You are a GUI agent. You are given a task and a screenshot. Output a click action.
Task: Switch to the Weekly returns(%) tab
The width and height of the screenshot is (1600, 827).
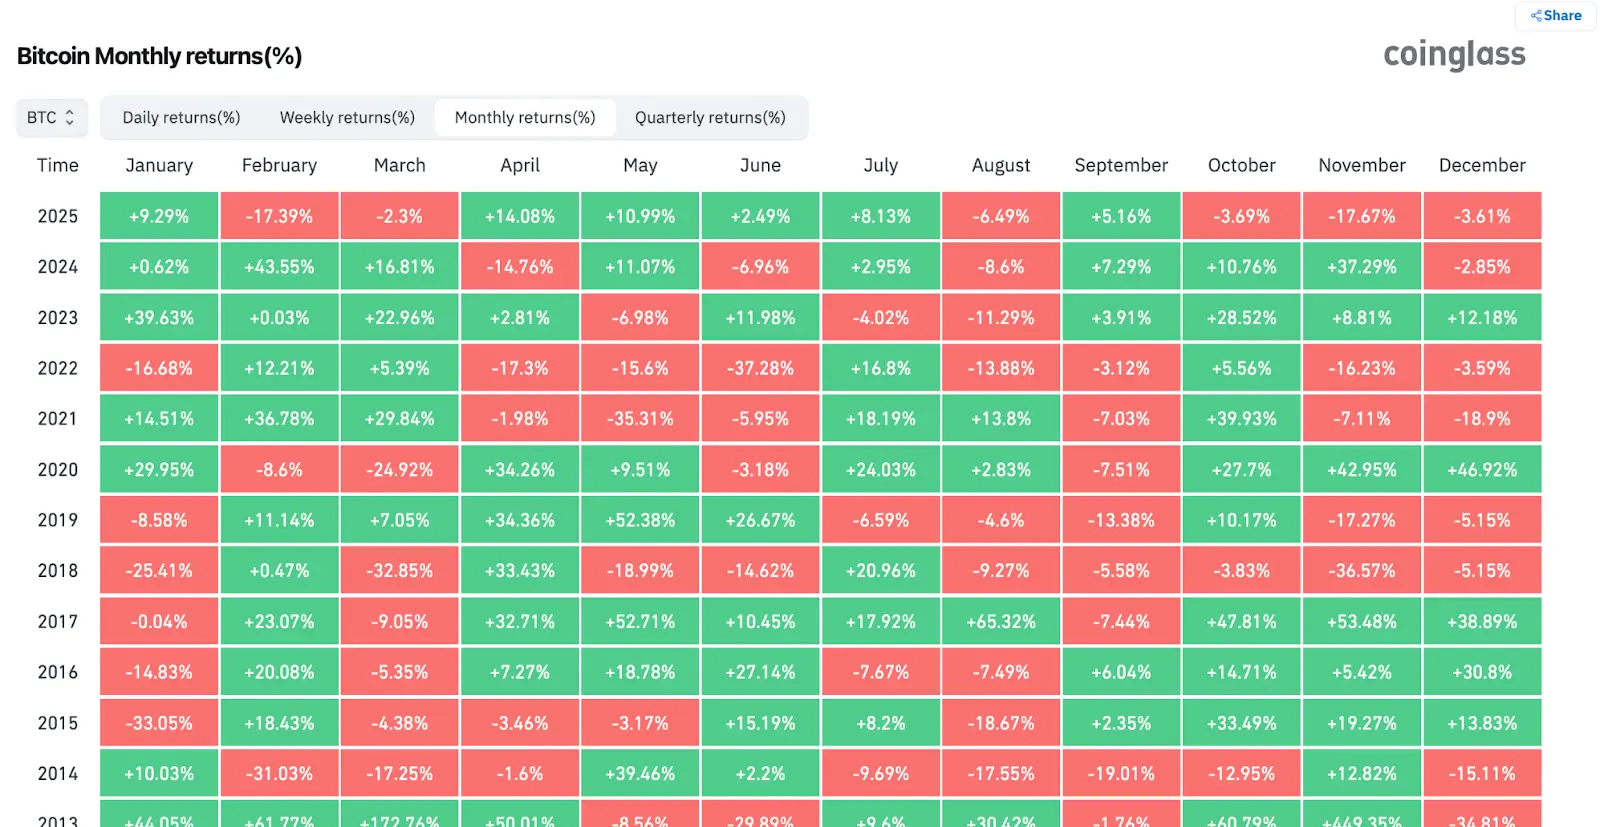(348, 117)
